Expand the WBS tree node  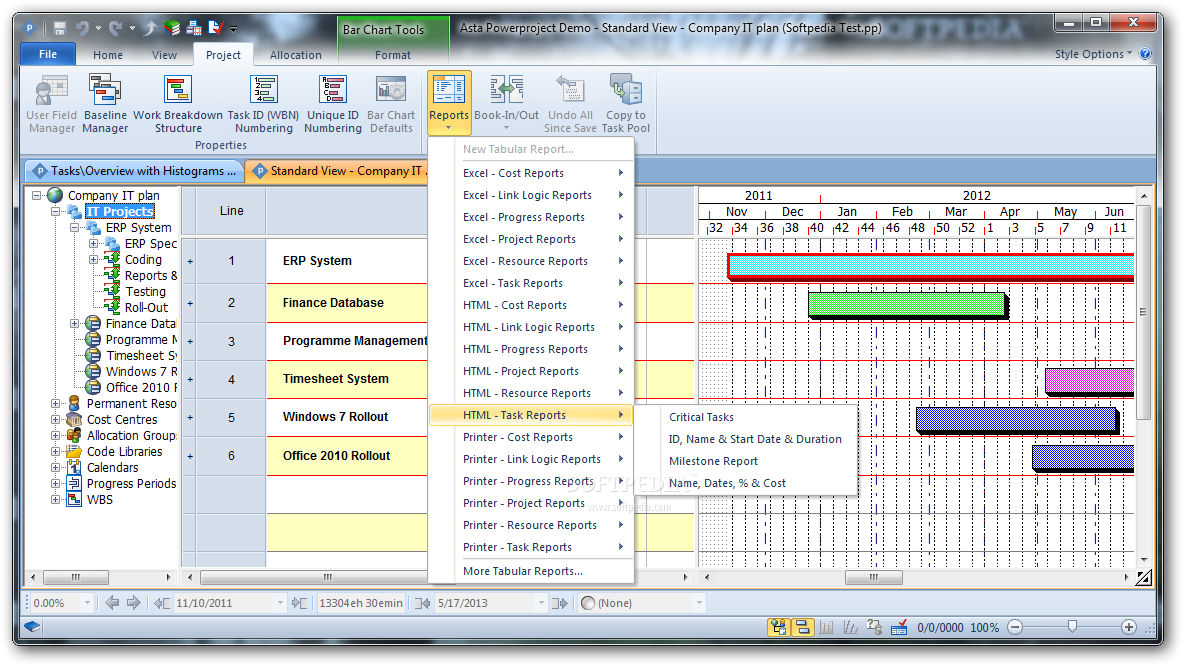coord(55,499)
